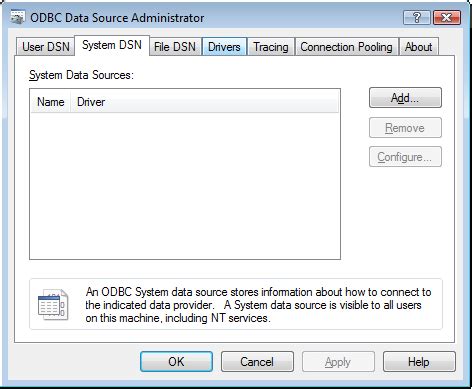Viewport: 472px width, 389px height.
Task: Go to the Drivers tab
Action: pyautogui.click(x=224, y=47)
